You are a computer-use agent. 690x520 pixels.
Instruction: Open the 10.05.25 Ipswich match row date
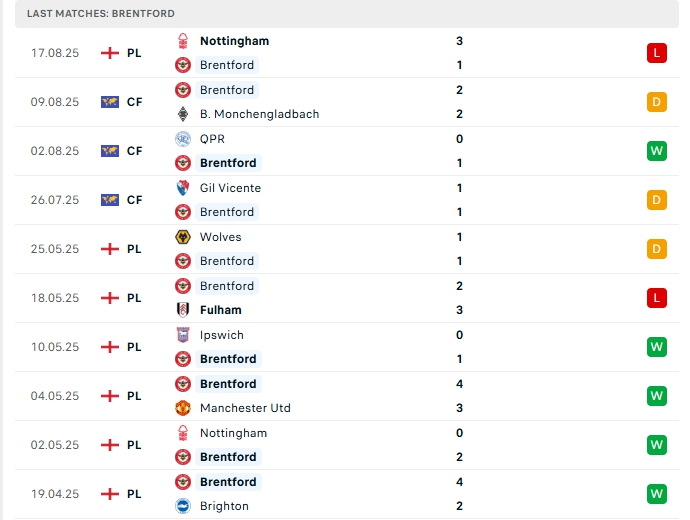[x=55, y=347]
